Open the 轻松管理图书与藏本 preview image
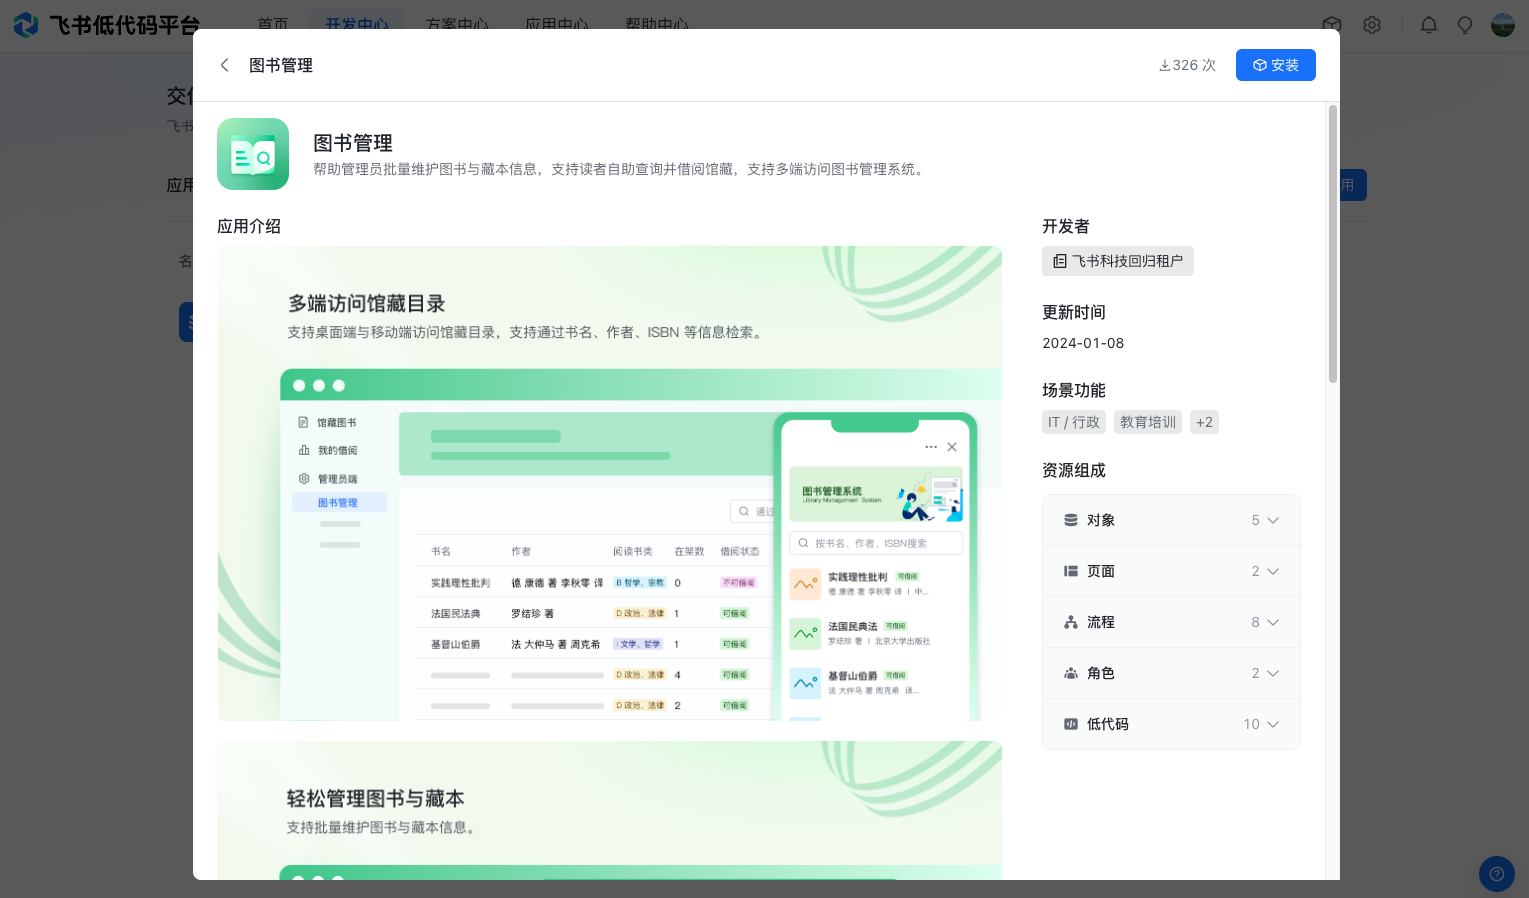 [610, 810]
